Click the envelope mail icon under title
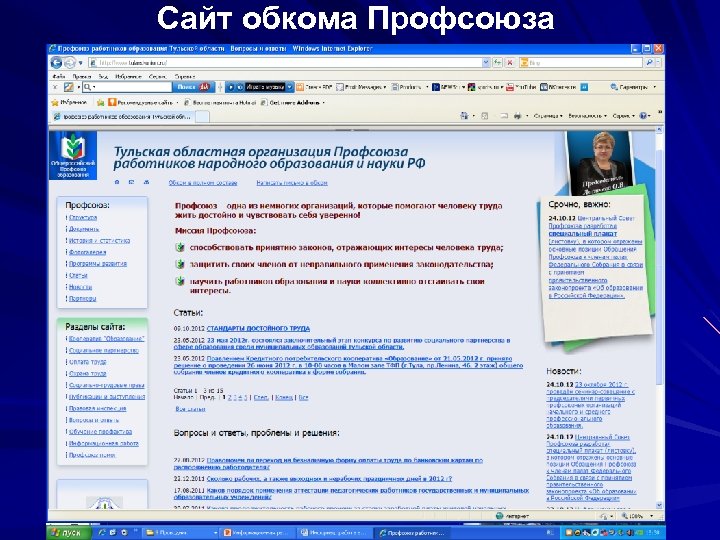Viewport: 720px width, 540px height. (x=131, y=182)
